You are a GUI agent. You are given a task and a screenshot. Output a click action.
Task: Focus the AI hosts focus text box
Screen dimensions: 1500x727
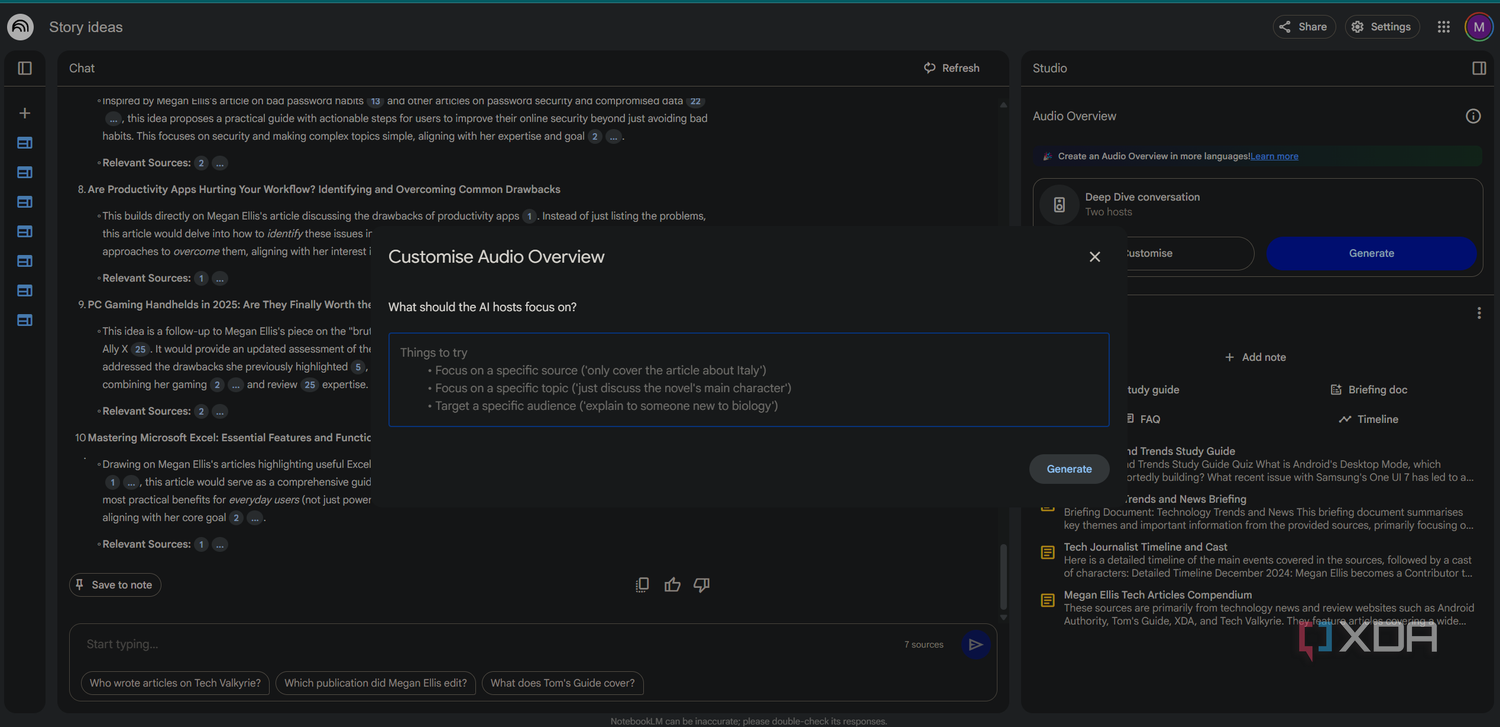749,380
